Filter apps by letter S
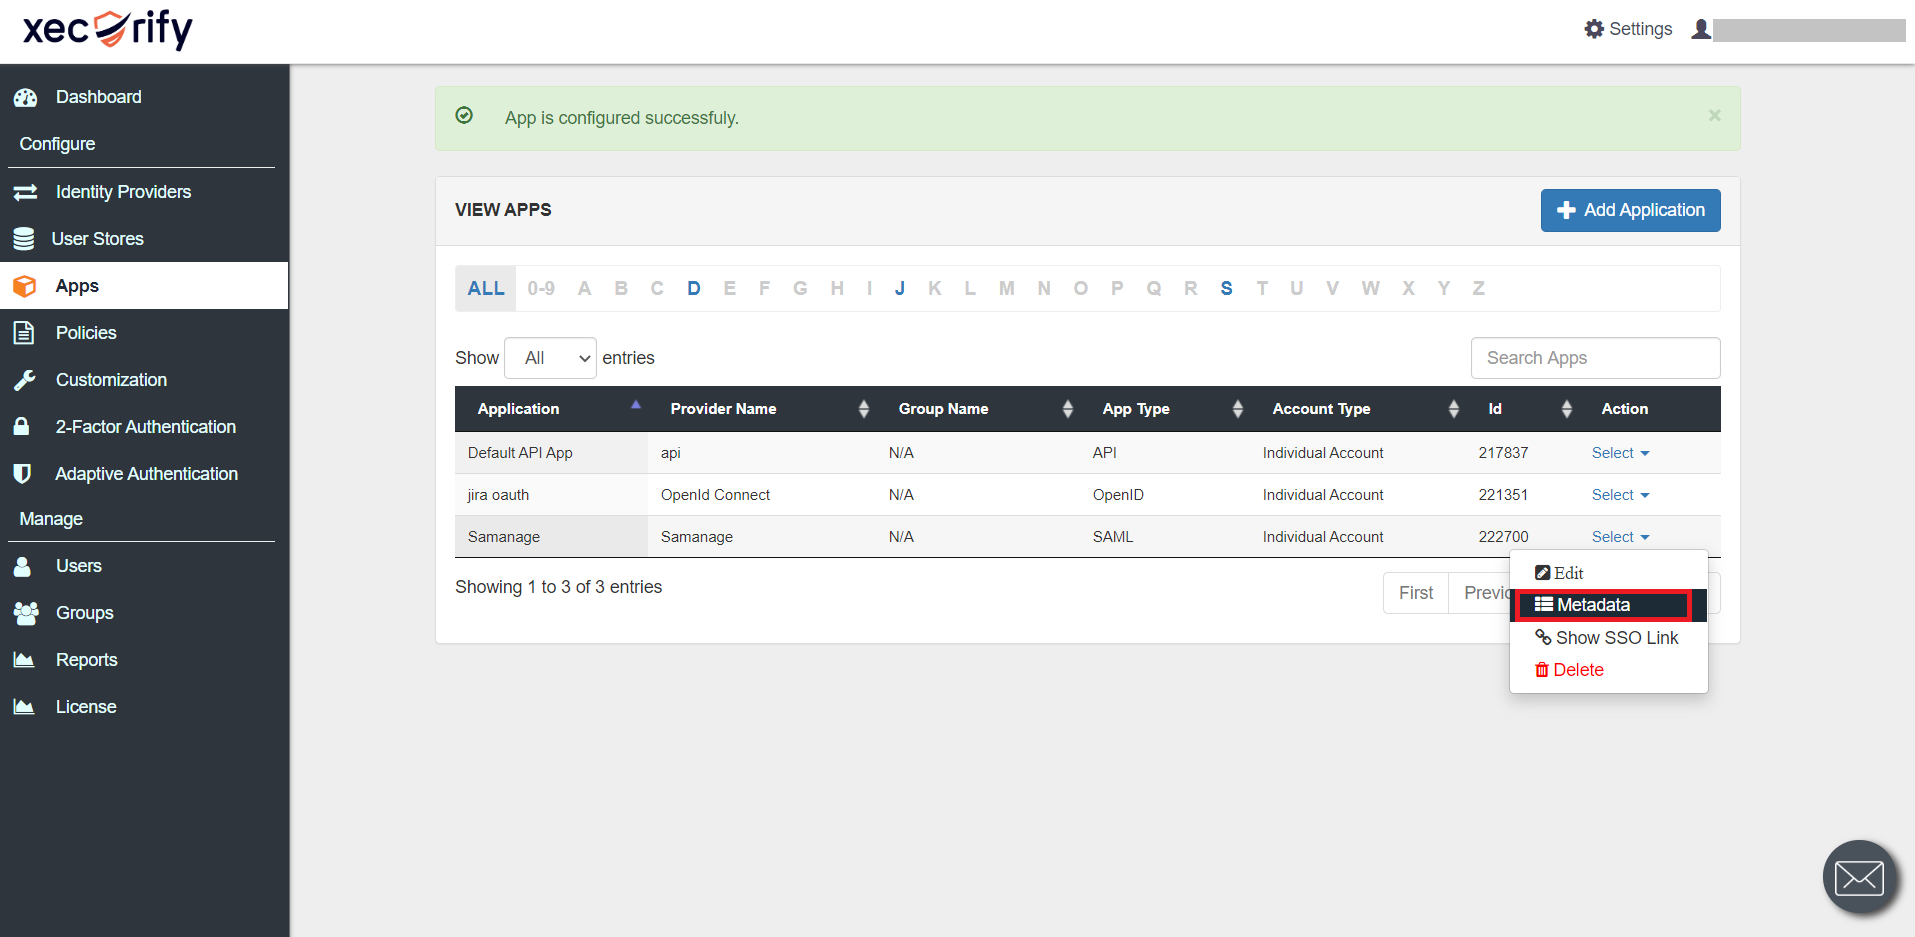The image size is (1915, 937). coord(1226,288)
